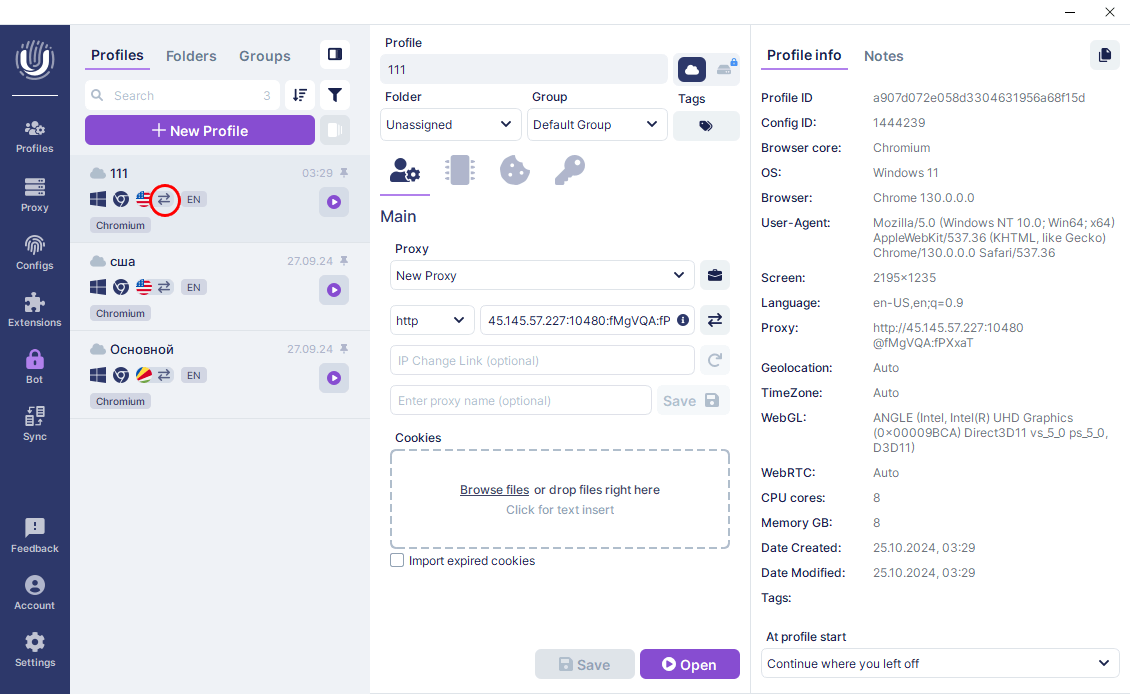Open the key settings tab icon
Image resolution: width=1130 pixels, height=694 pixels.
(x=569, y=170)
